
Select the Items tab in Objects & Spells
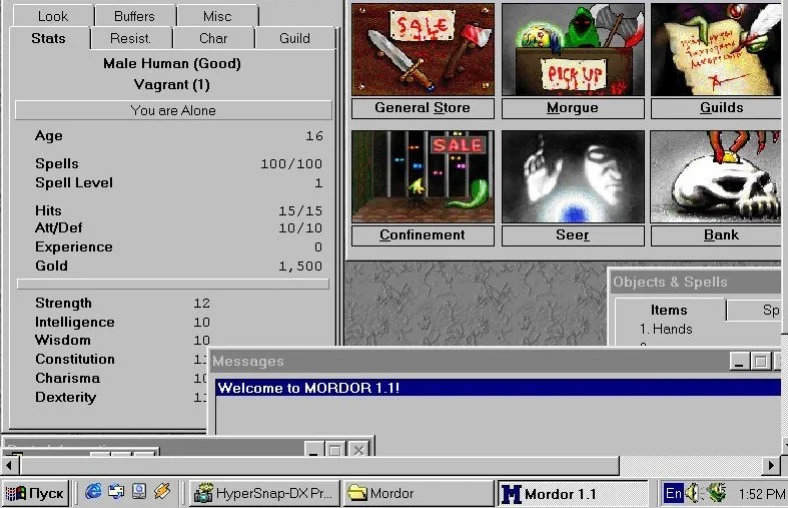(x=669, y=310)
